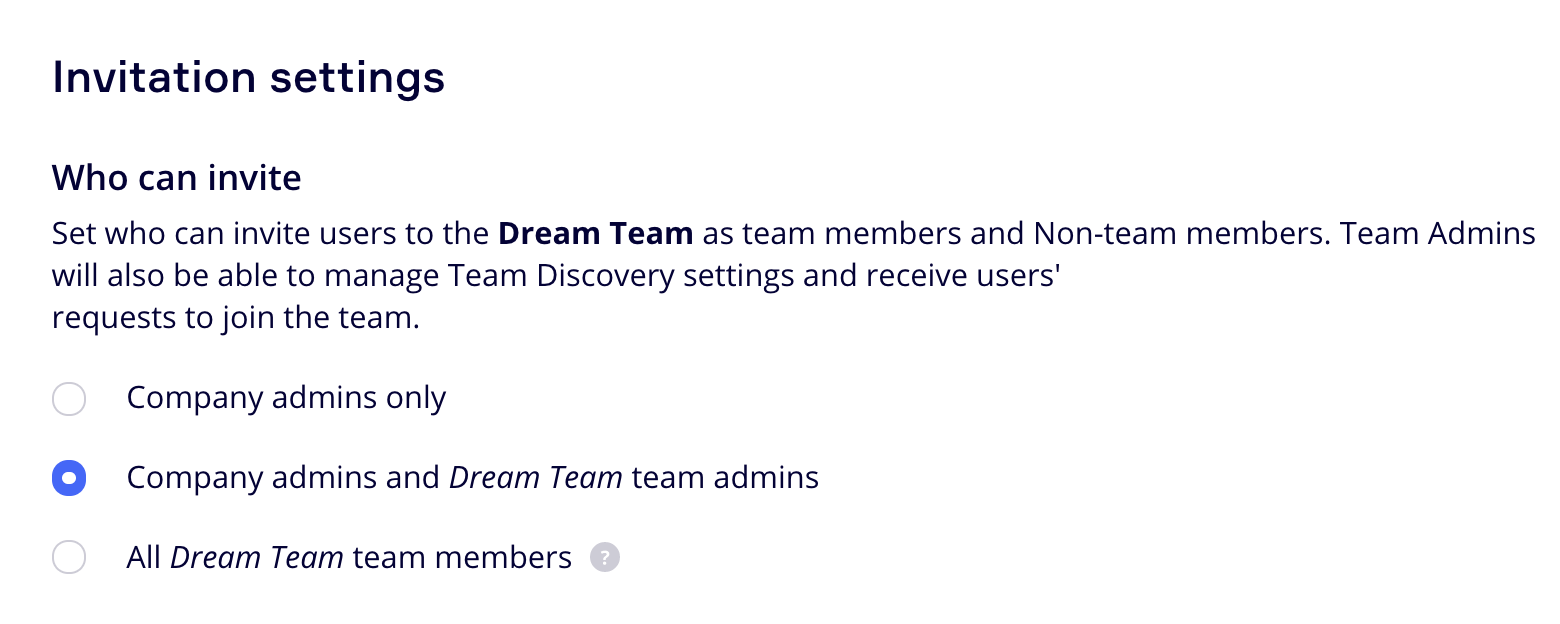1560x624 pixels.
Task: Click italic "Dream Team" in the third option
Action: click(x=257, y=557)
